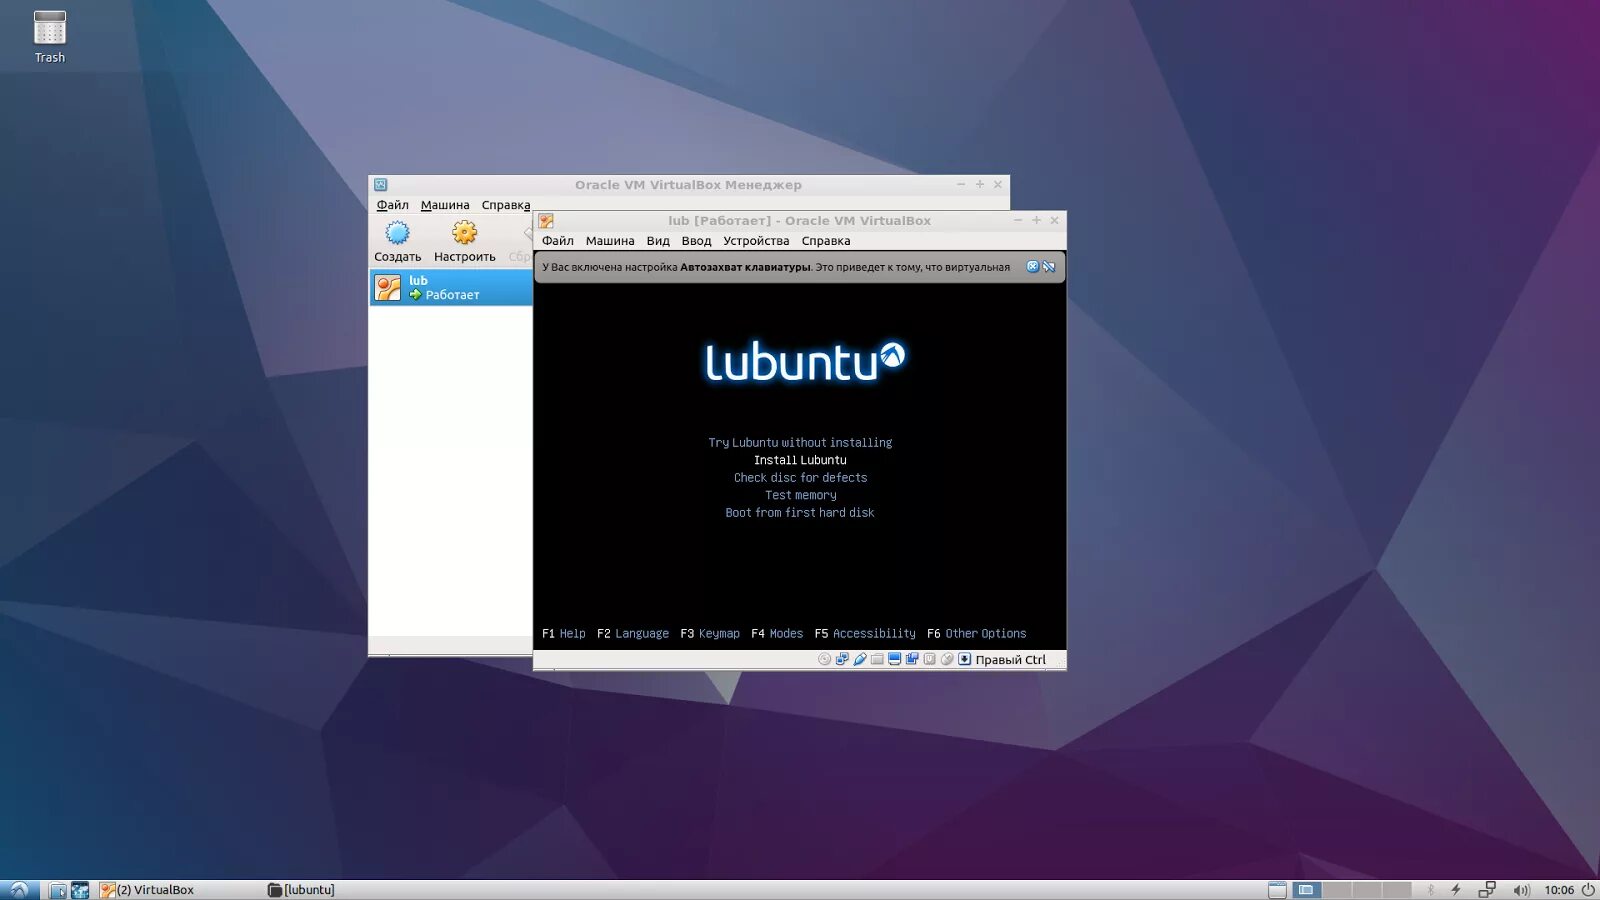Click the optical disk status icon
1600x900 pixels.
824,659
